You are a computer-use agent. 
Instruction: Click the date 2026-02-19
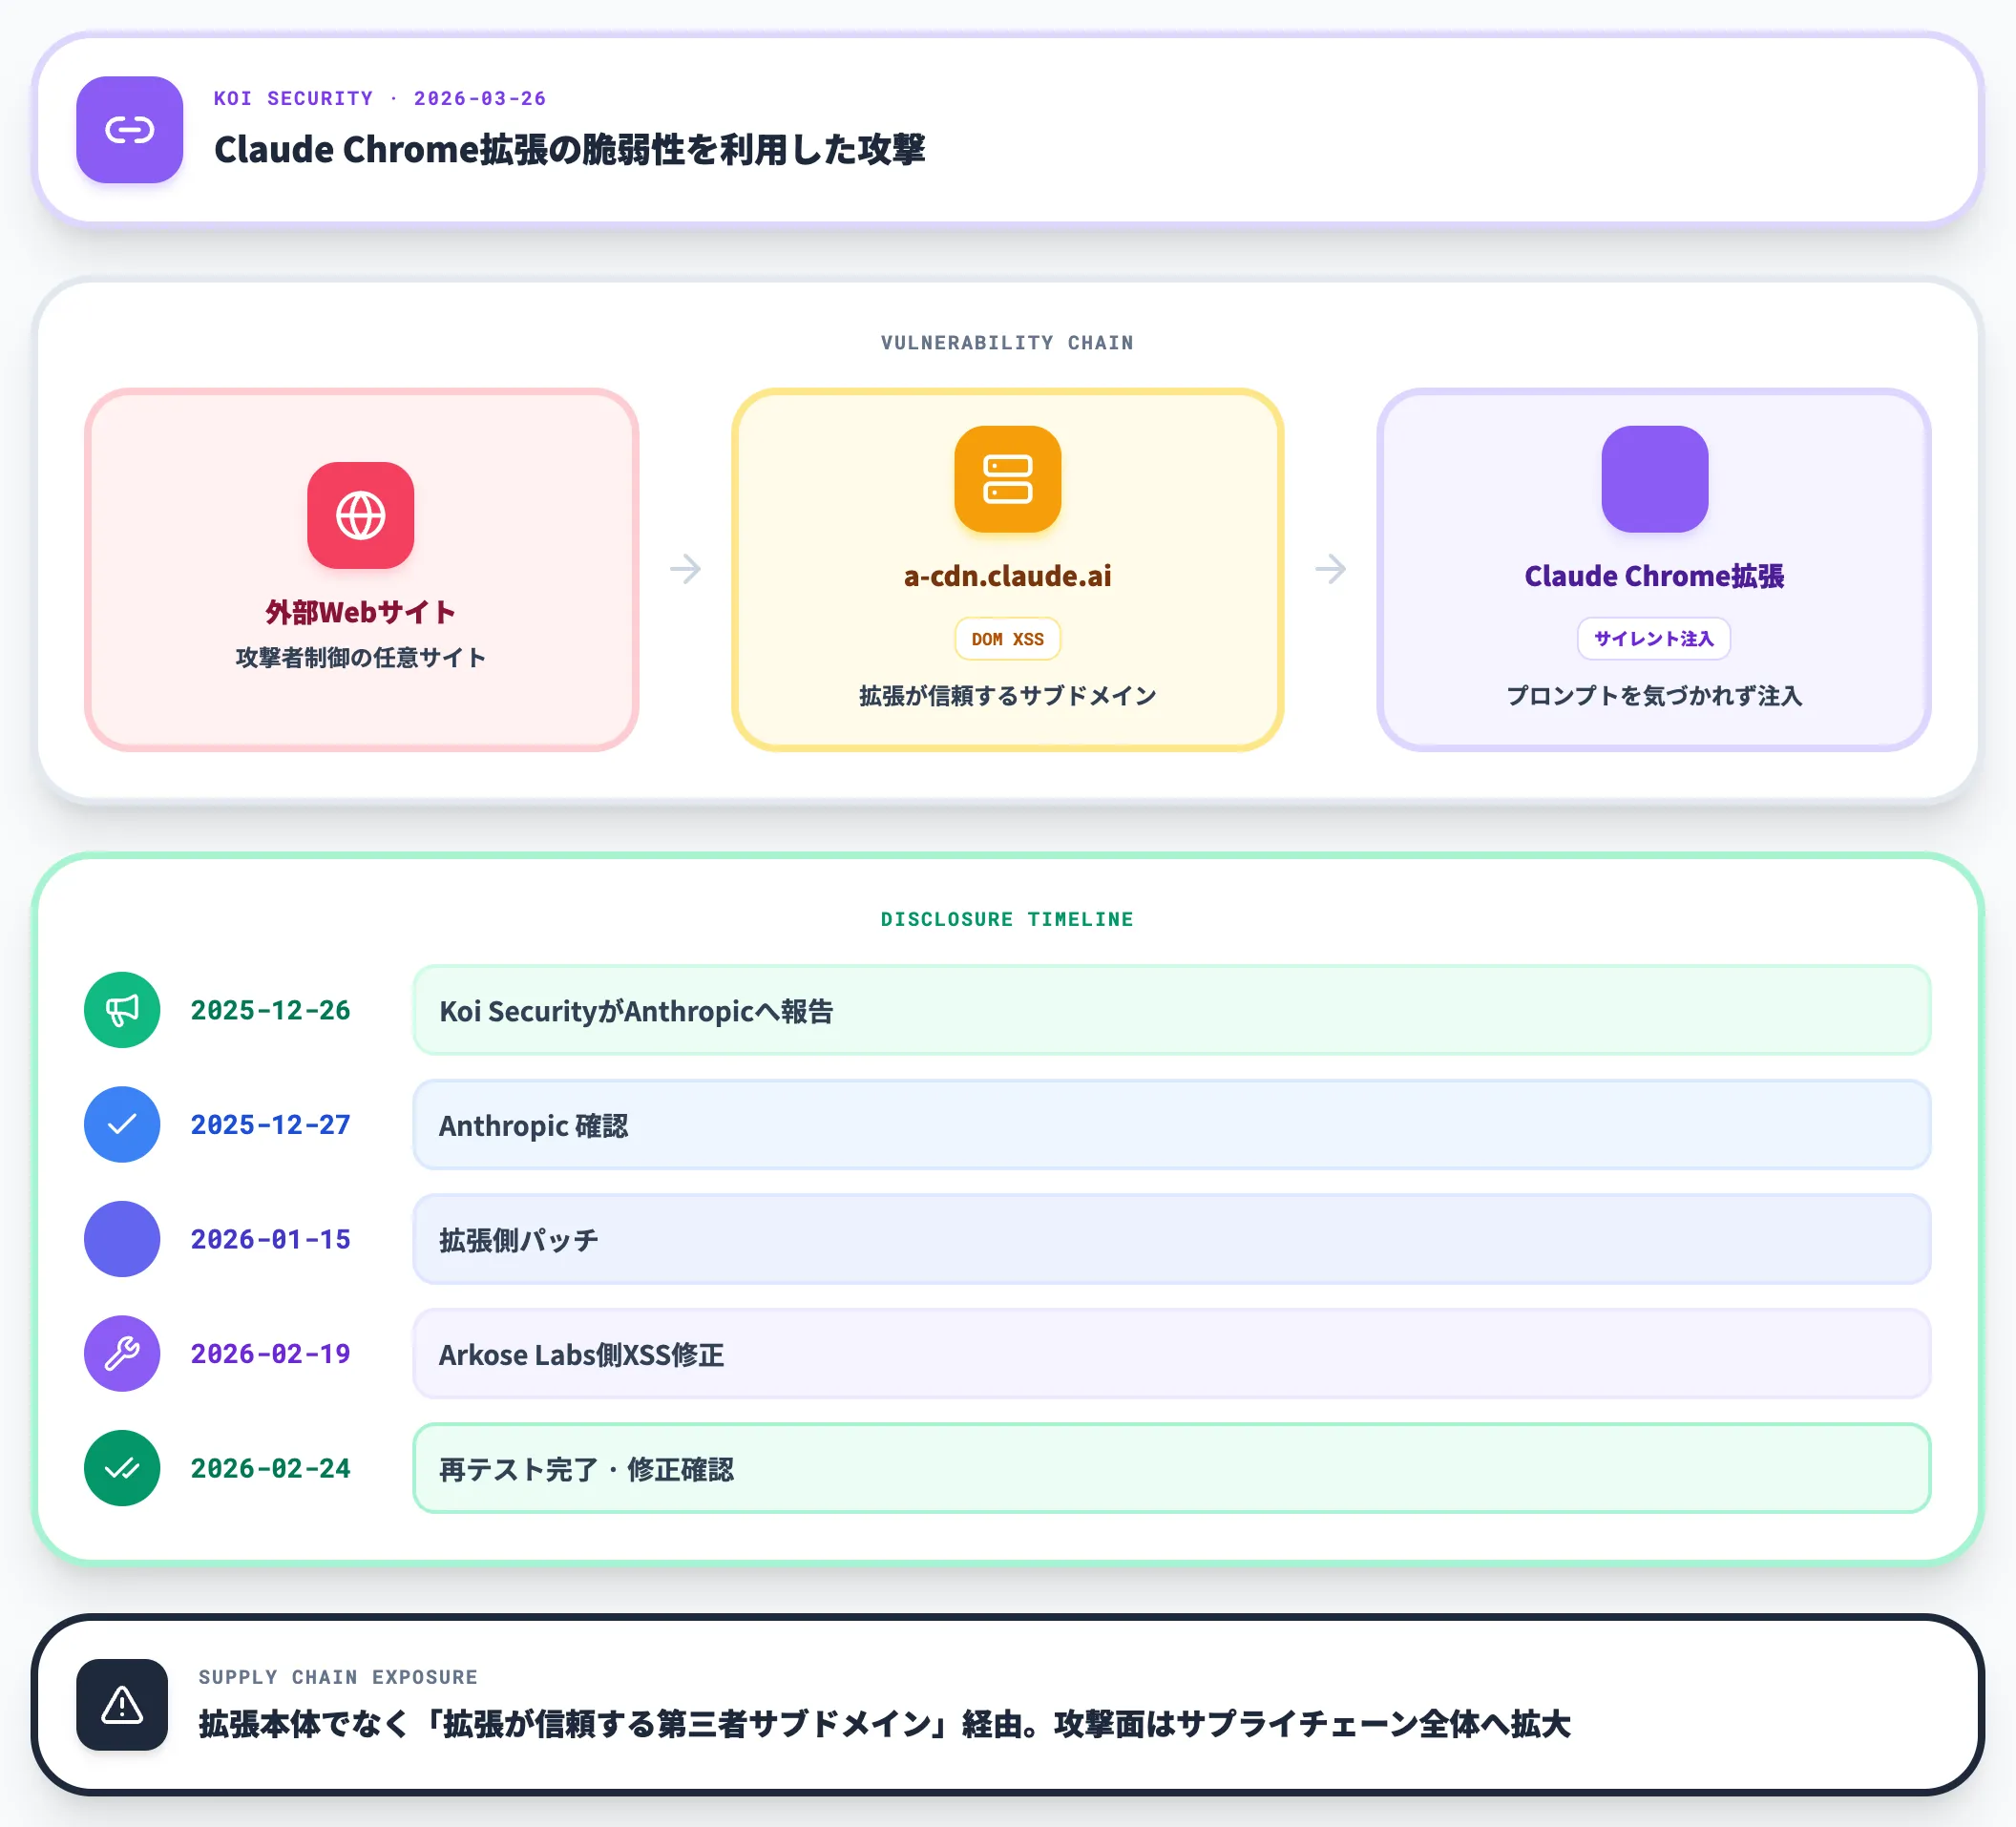pos(271,1353)
